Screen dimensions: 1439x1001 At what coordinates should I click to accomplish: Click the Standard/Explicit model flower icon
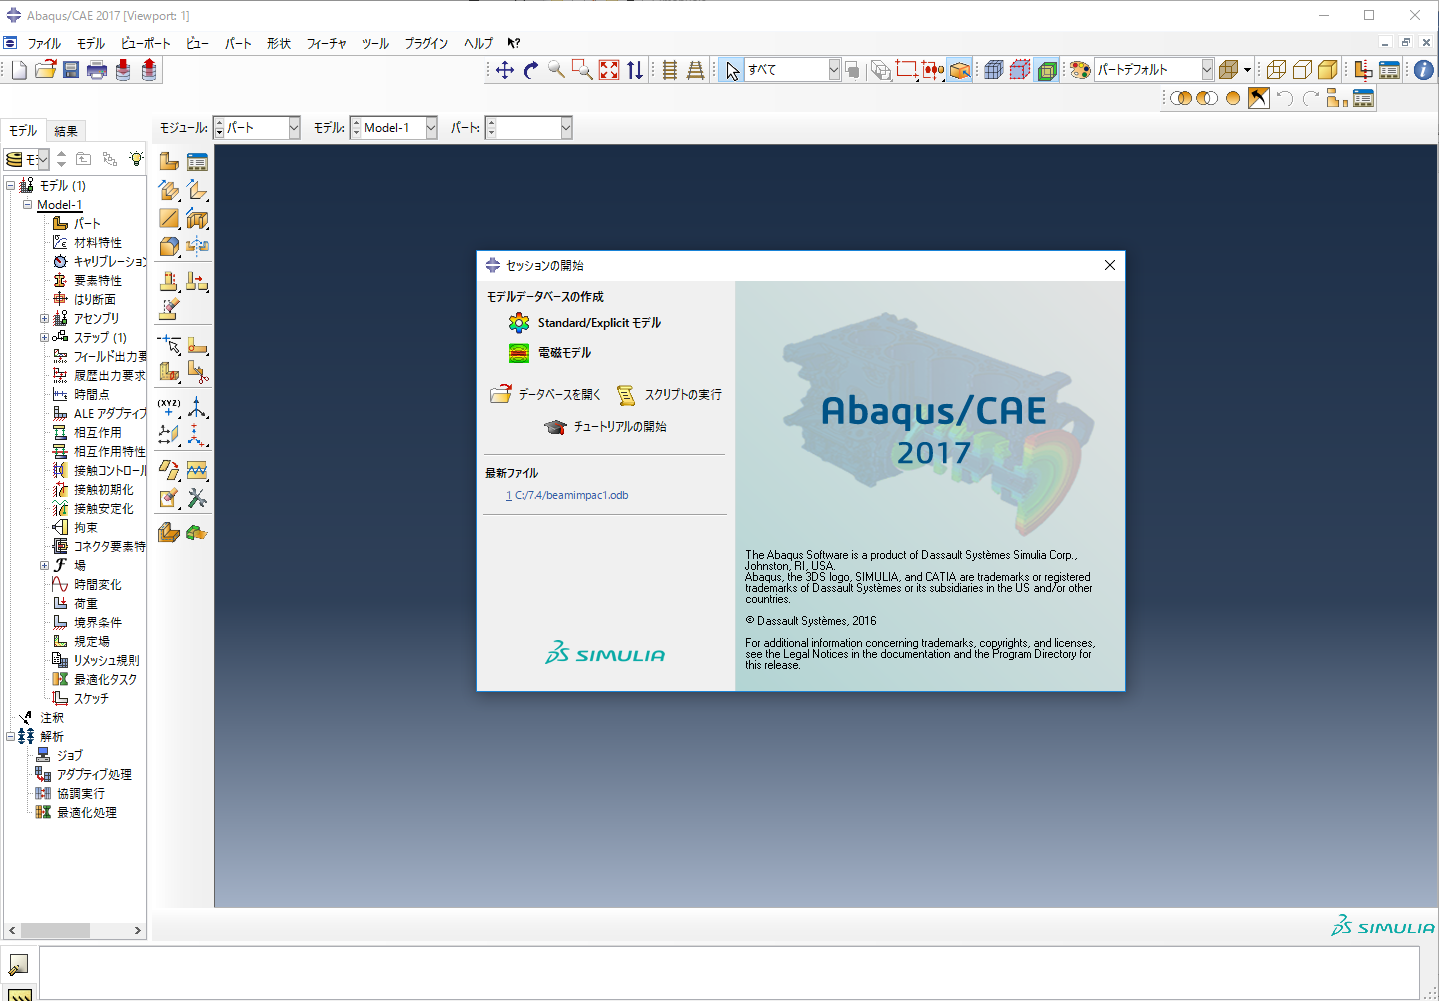[518, 323]
